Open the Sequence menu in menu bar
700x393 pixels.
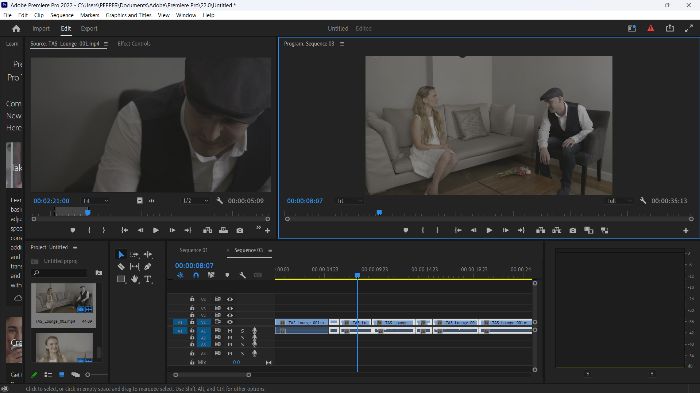[x=62, y=15]
